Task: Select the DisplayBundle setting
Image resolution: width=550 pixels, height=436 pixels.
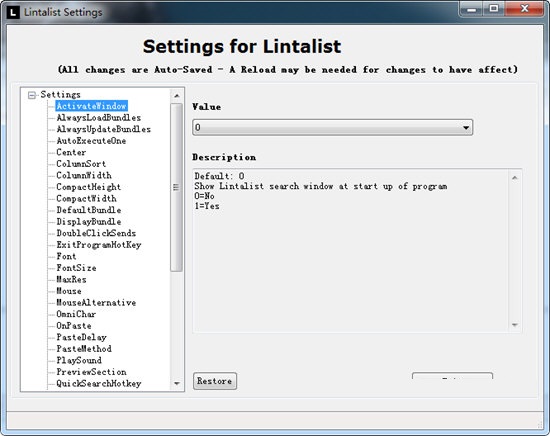Action: tap(89, 222)
